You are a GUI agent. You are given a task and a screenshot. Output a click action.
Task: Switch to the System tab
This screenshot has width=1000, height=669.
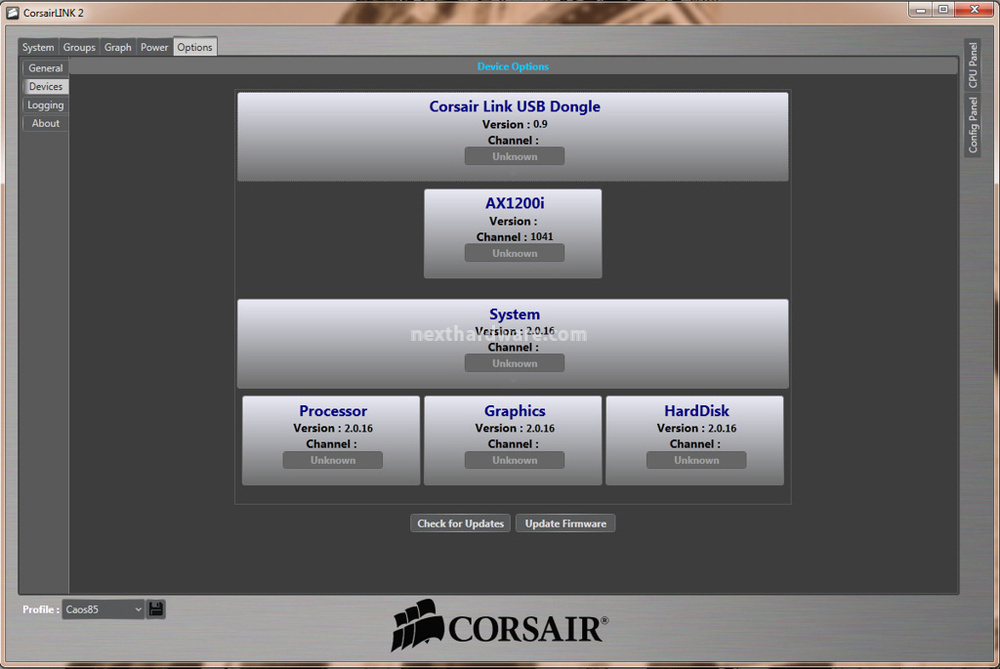click(x=38, y=47)
